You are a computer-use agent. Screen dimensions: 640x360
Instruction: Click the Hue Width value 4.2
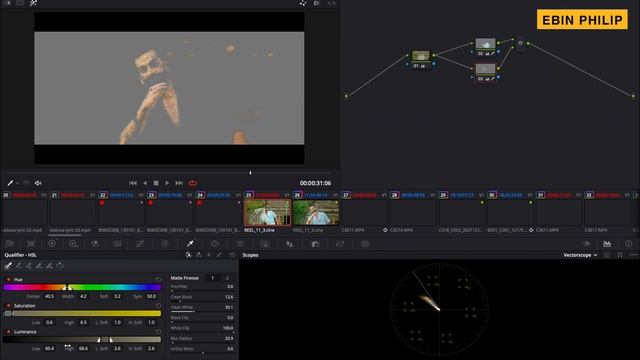pos(83,296)
